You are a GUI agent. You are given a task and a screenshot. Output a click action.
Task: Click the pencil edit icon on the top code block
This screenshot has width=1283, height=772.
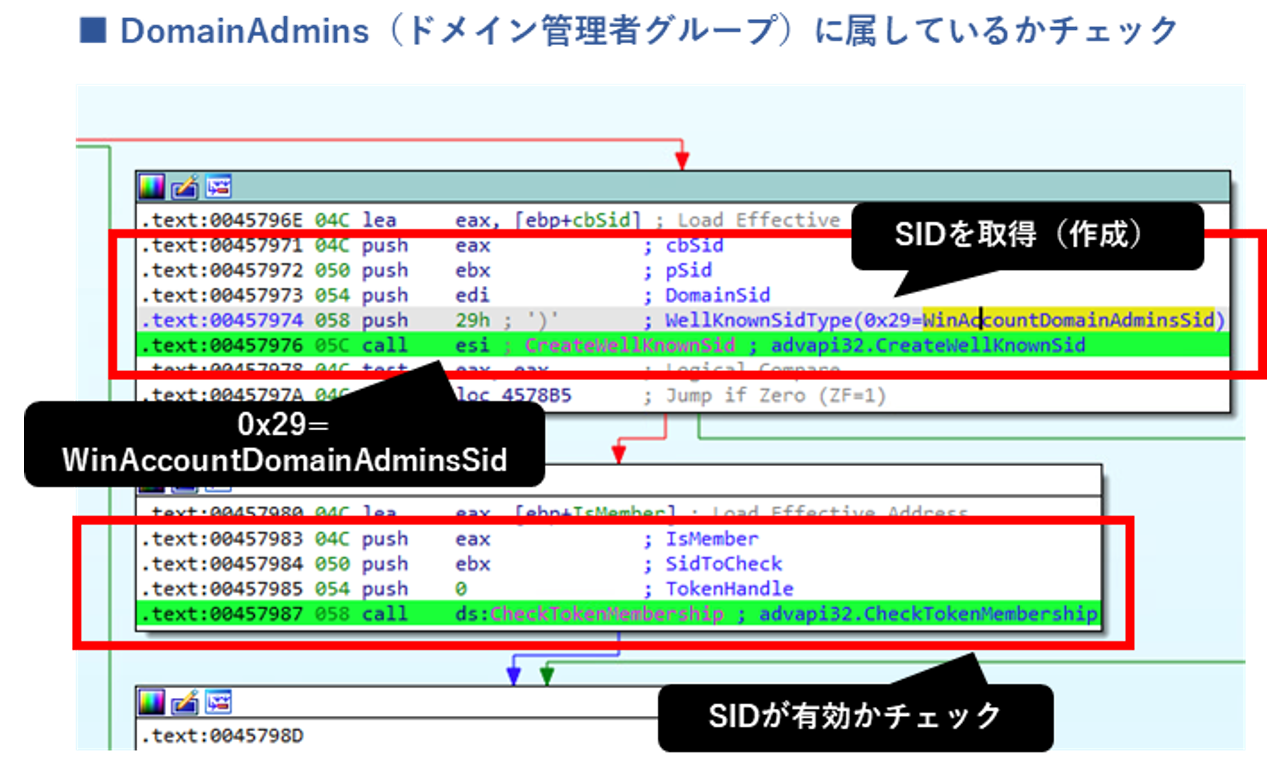click(x=185, y=186)
